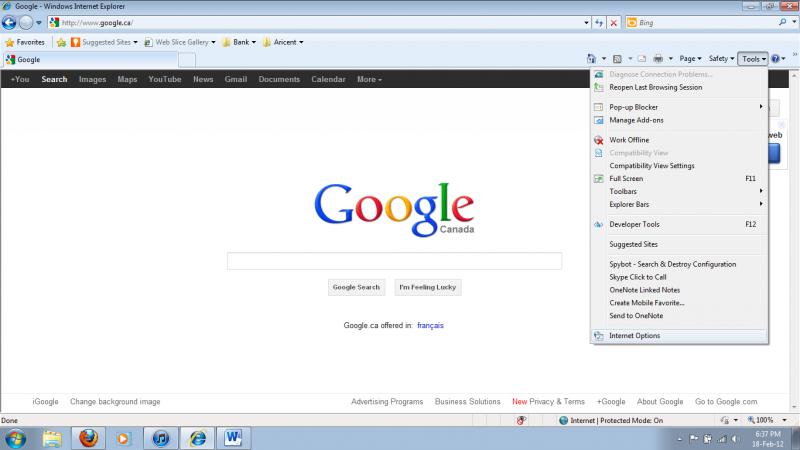This screenshot has width=800, height=450.
Task: Click the Home icon in command bar
Action: (591, 59)
